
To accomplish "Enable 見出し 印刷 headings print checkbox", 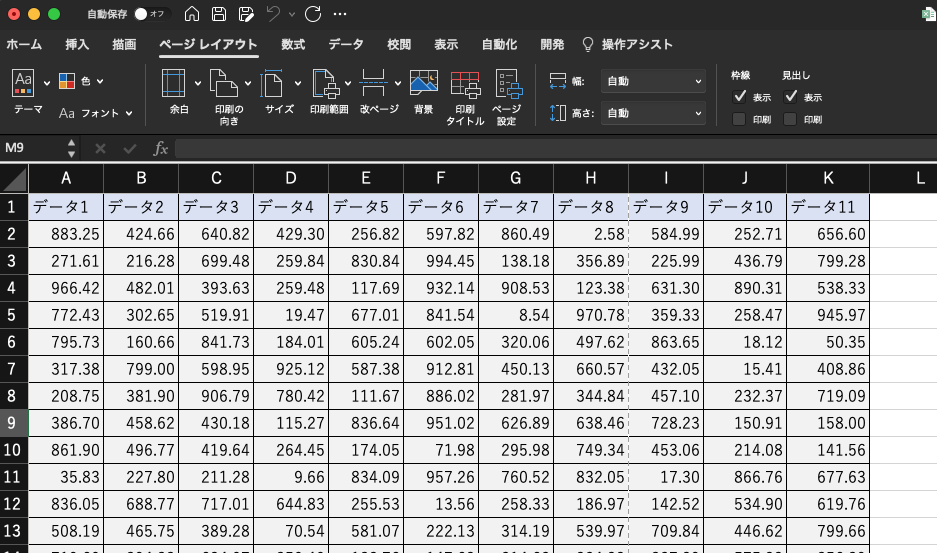I will [x=791, y=120].
